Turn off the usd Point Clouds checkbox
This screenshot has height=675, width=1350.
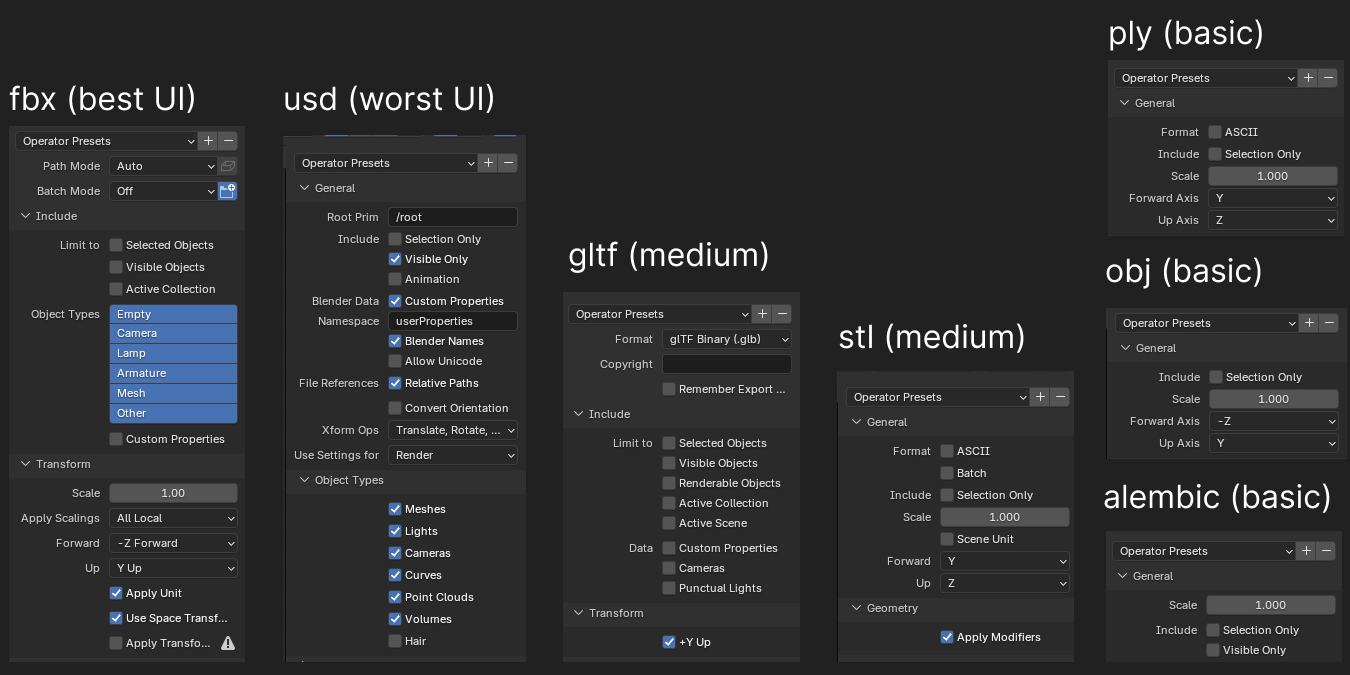(395, 597)
